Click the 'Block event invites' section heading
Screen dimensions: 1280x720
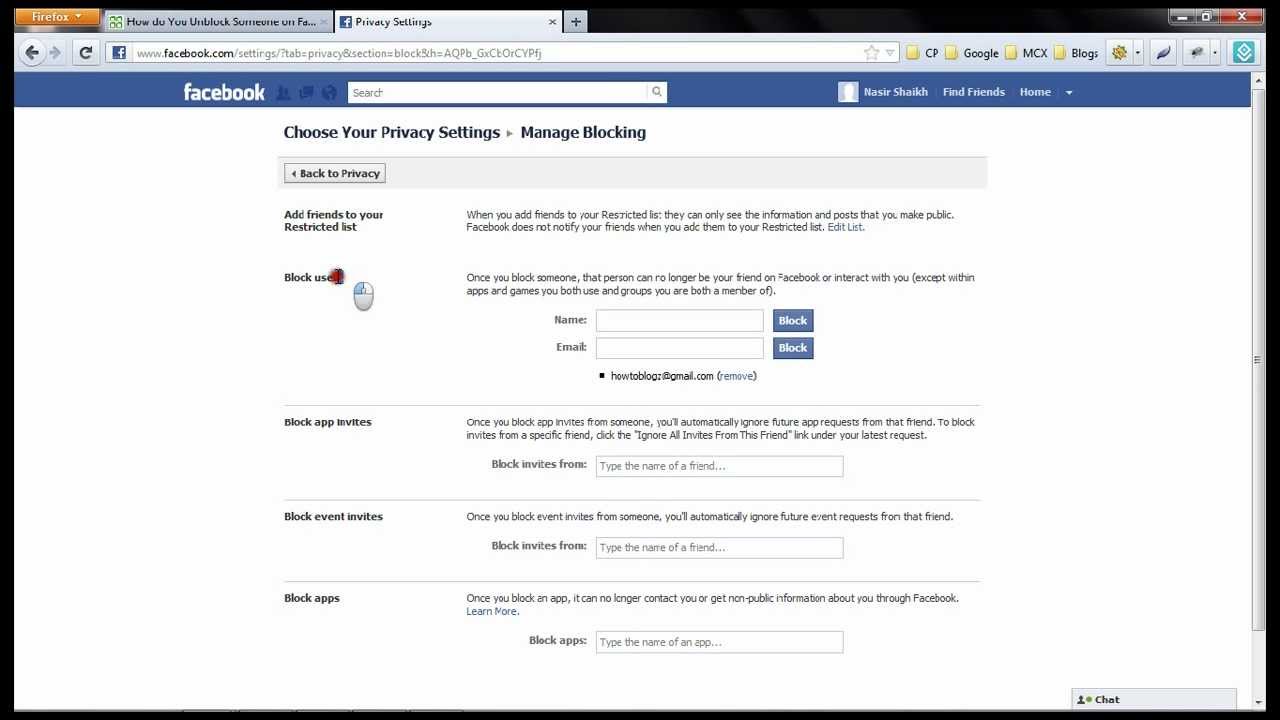pyautogui.click(x=333, y=517)
